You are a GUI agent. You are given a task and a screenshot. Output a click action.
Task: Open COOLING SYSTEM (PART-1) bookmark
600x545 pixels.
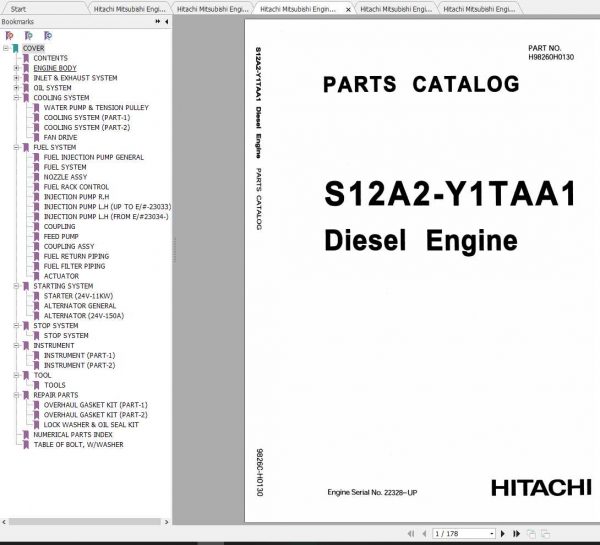(87, 117)
